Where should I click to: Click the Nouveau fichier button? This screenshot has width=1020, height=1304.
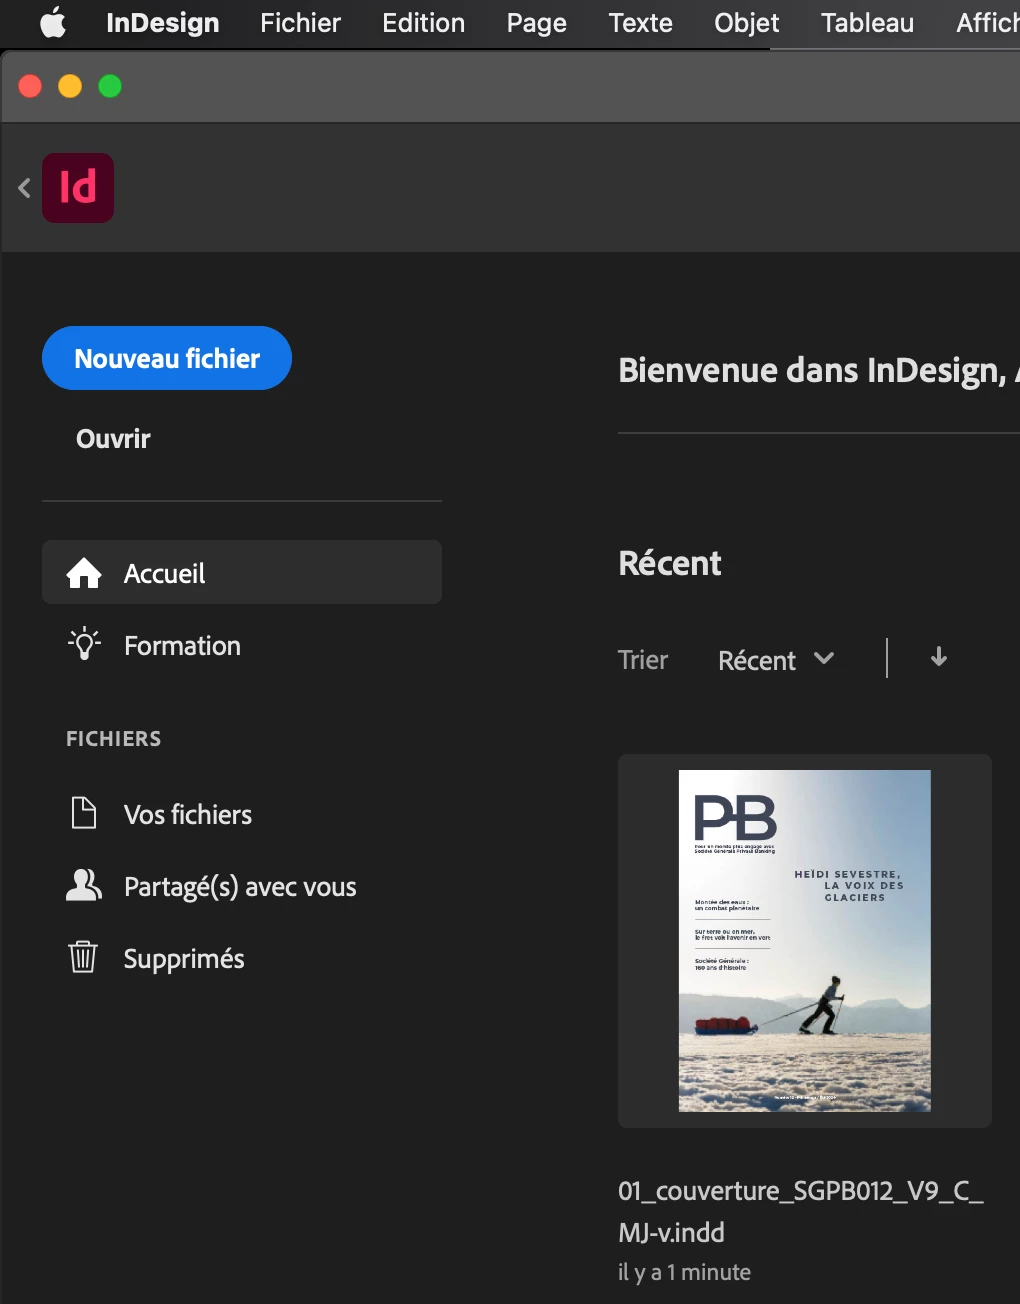(167, 358)
